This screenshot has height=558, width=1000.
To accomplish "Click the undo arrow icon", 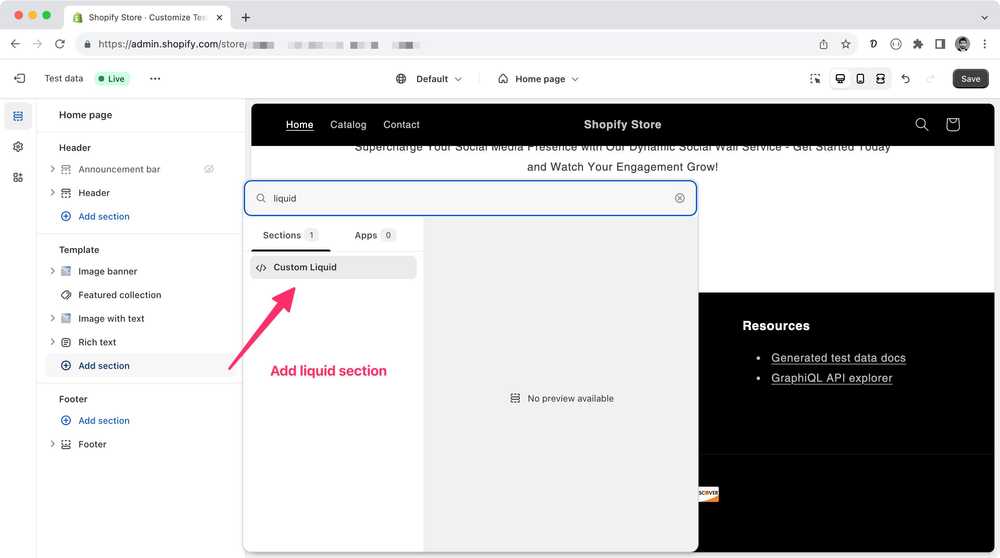I will pyautogui.click(x=906, y=79).
